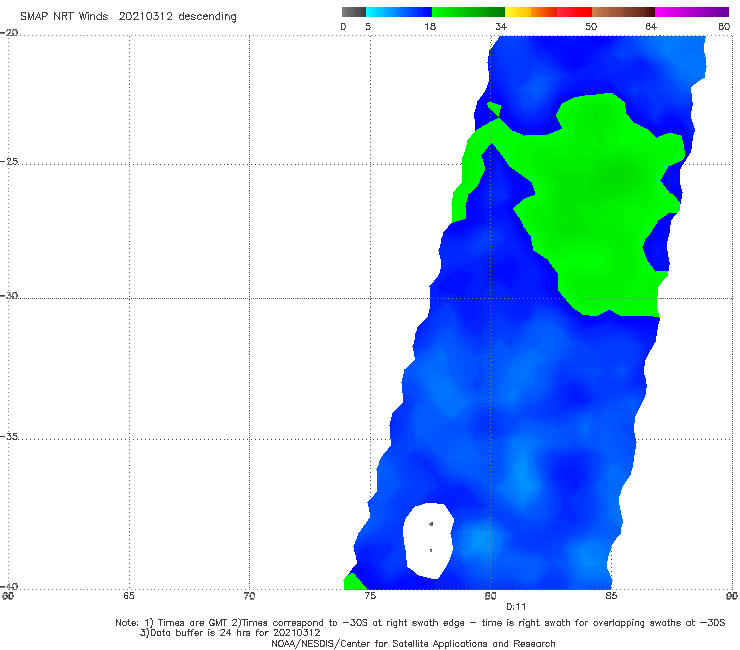This screenshot has height=650, width=740.
Task: Click the color bar label '18'
Action: click(x=430, y=26)
